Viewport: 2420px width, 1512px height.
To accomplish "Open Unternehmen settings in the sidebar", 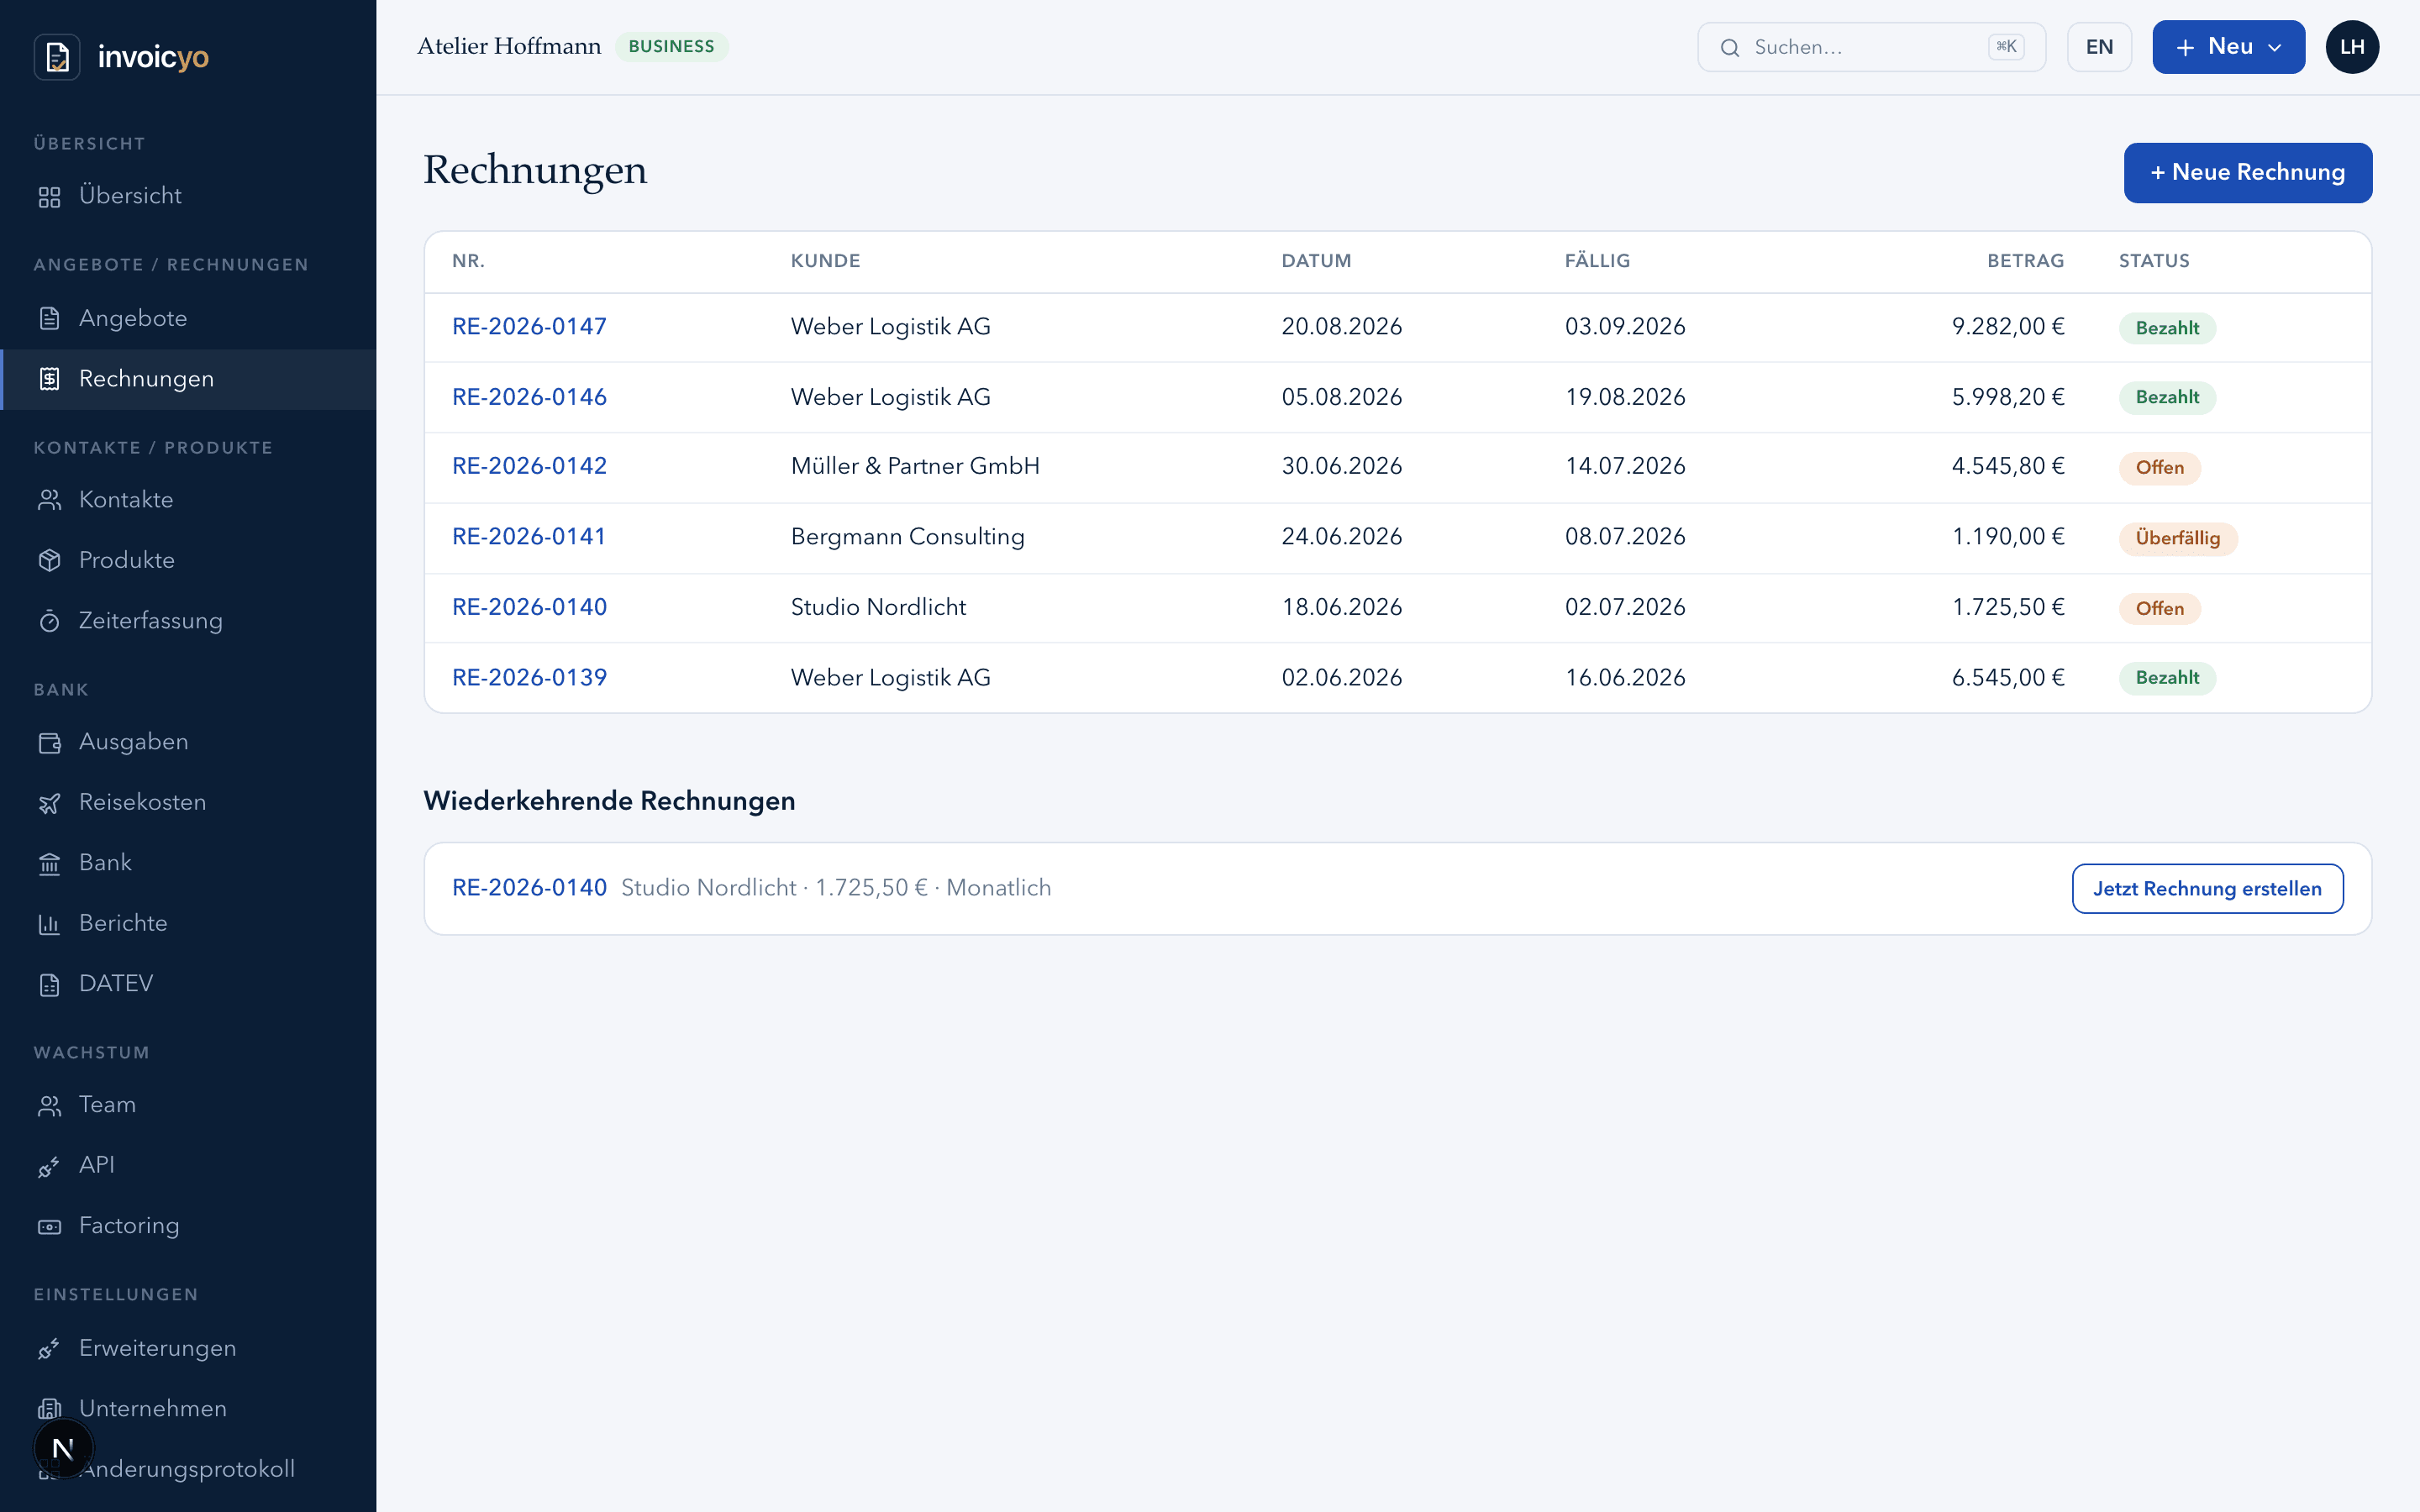I will pyautogui.click(x=188, y=1408).
